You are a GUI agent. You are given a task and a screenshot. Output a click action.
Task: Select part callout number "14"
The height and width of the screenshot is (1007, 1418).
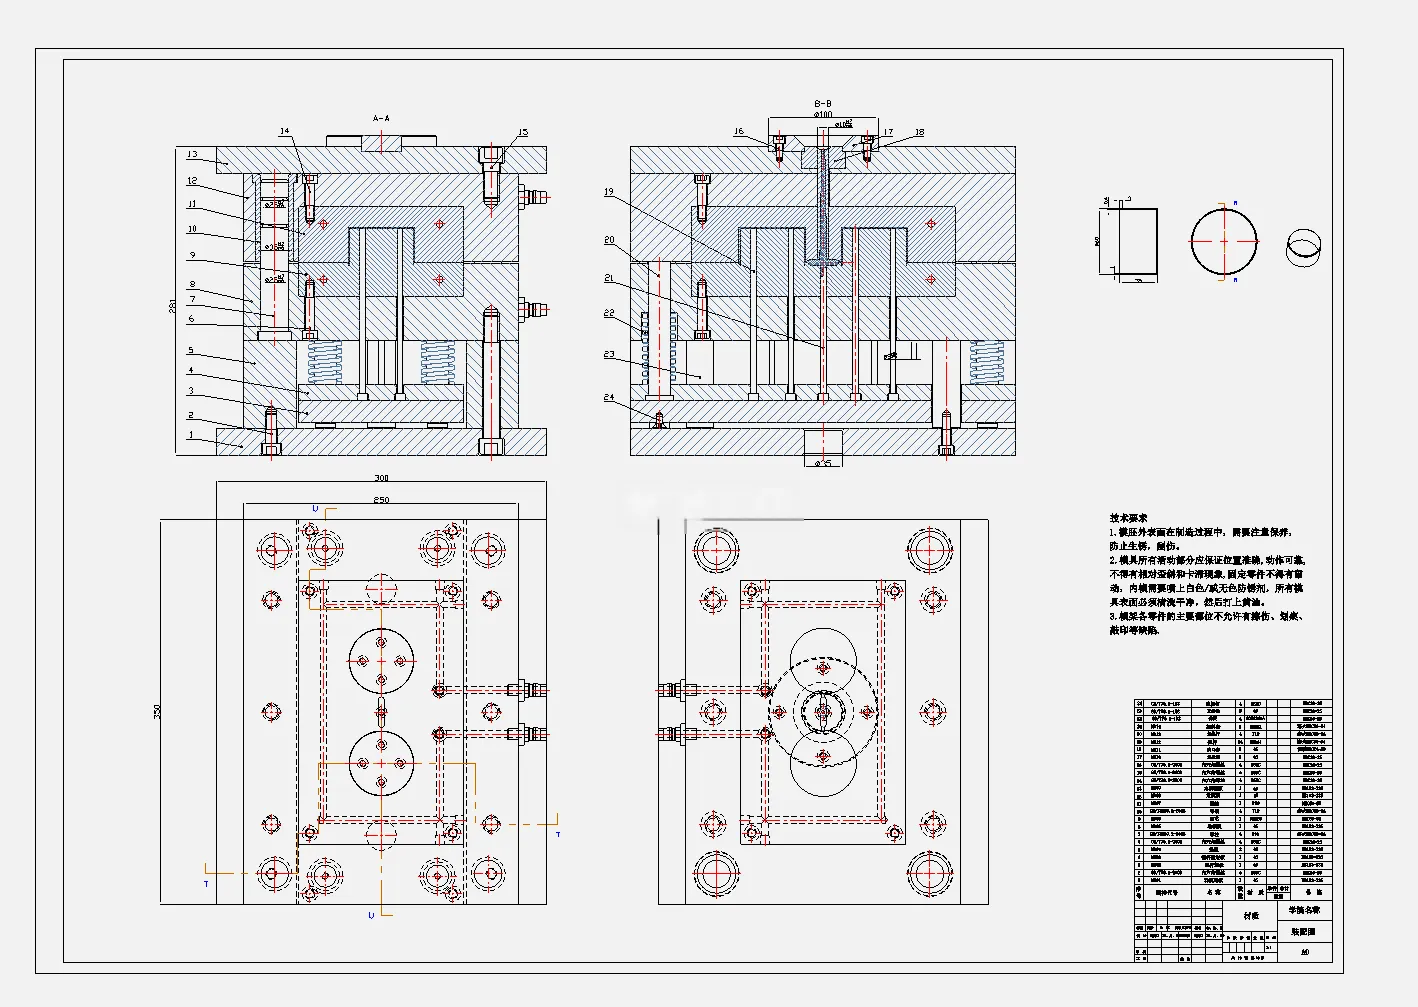(285, 131)
